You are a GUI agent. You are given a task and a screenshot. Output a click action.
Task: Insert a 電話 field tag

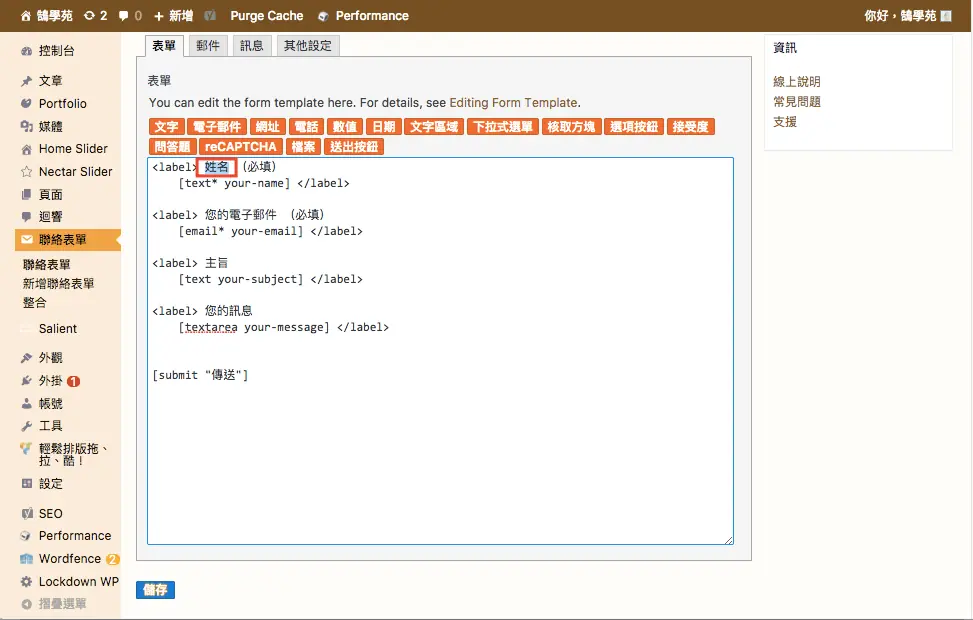coord(307,127)
